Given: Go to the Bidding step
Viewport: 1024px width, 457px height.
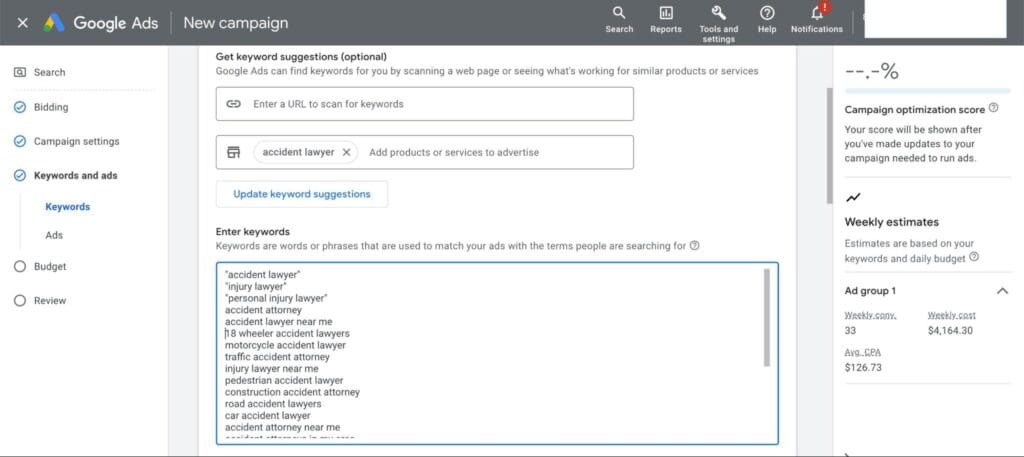Looking at the screenshot, I should coord(51,107).
